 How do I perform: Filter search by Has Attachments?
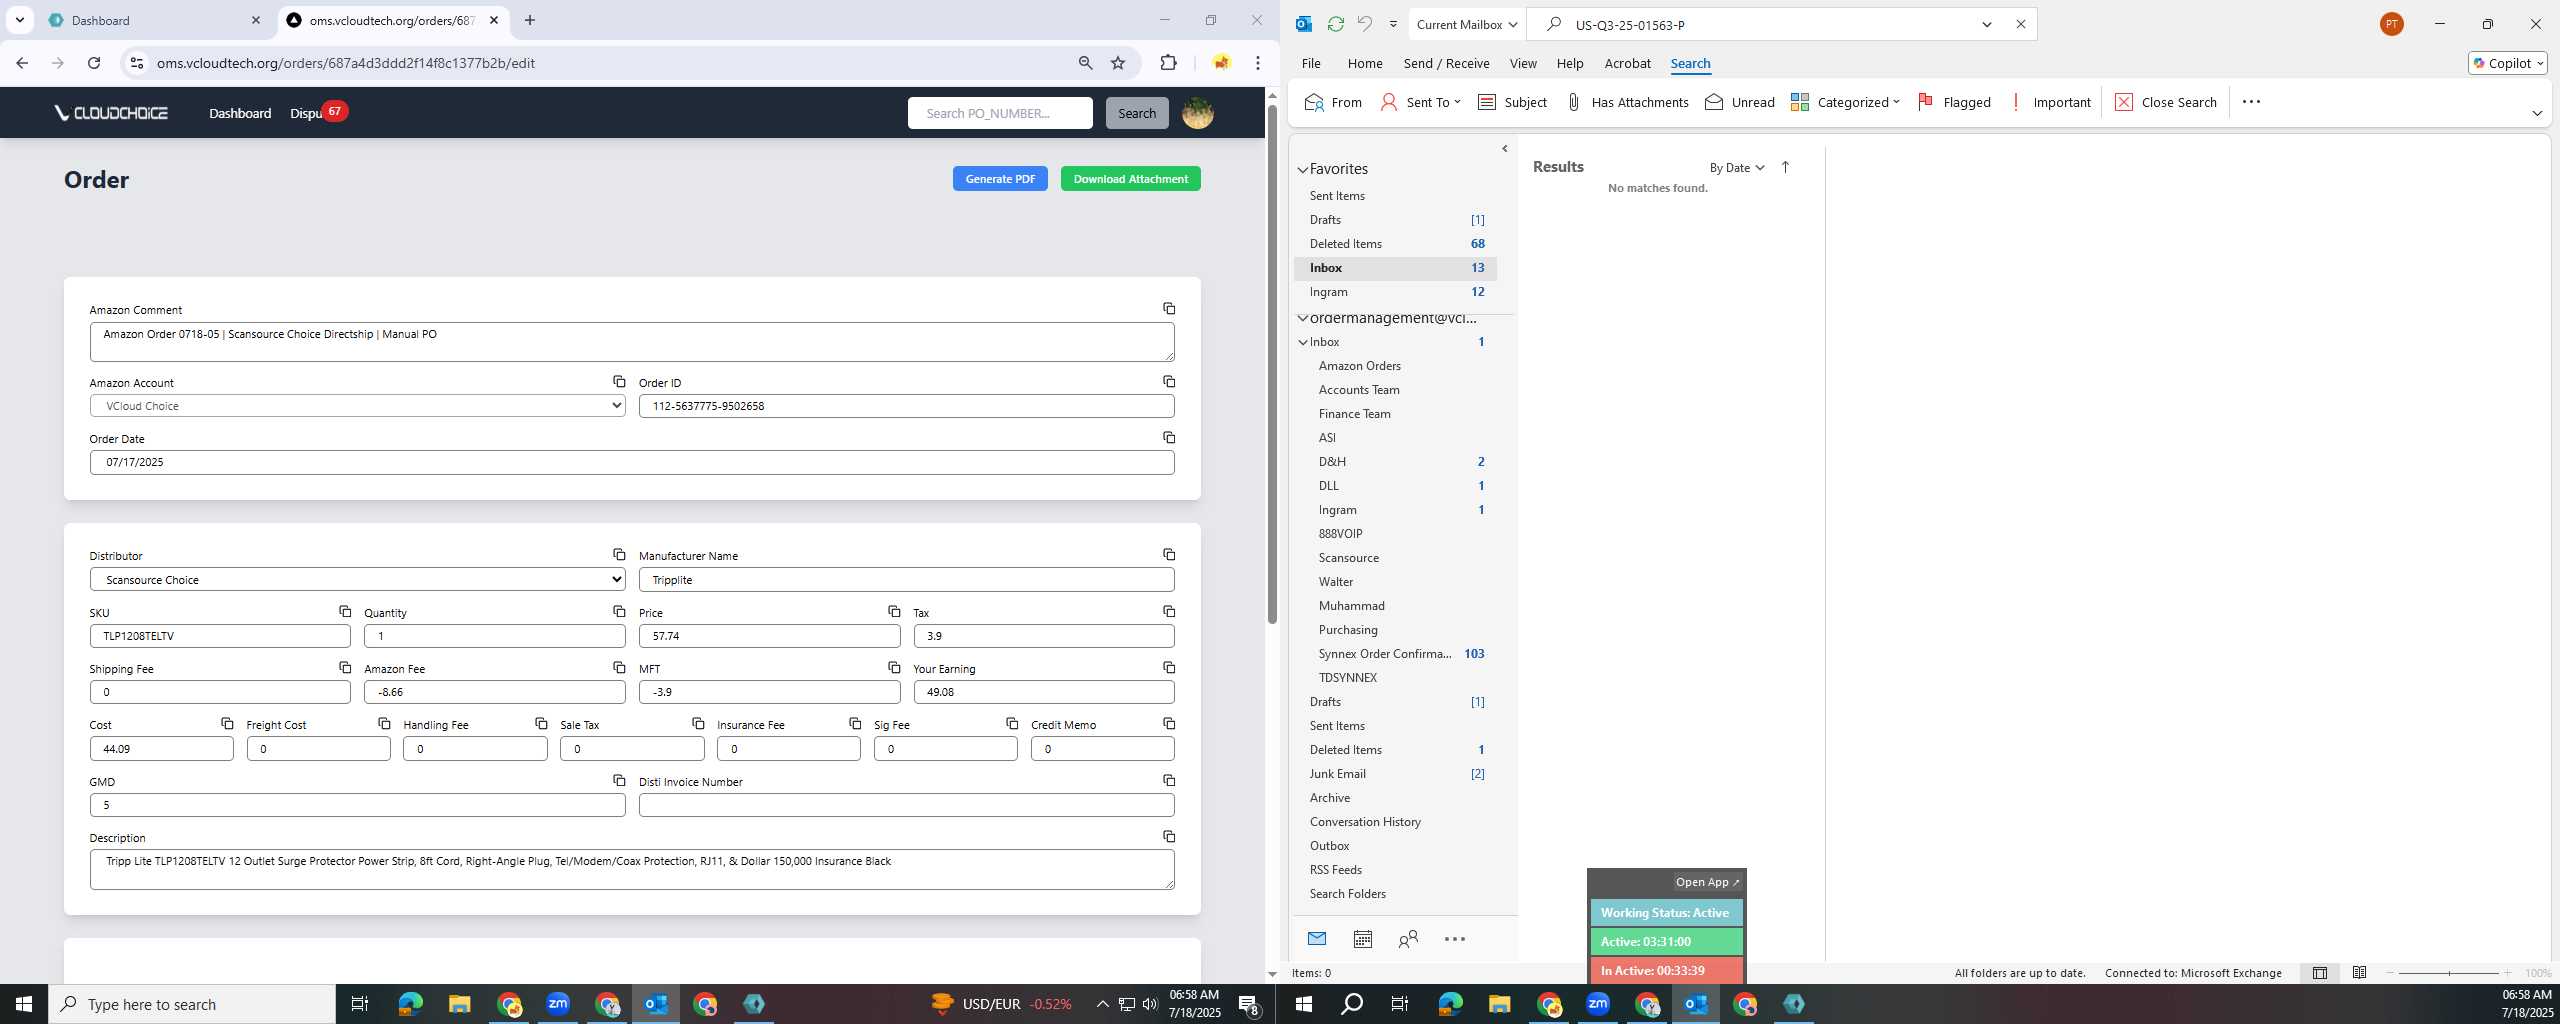[x=1626, y=102]
